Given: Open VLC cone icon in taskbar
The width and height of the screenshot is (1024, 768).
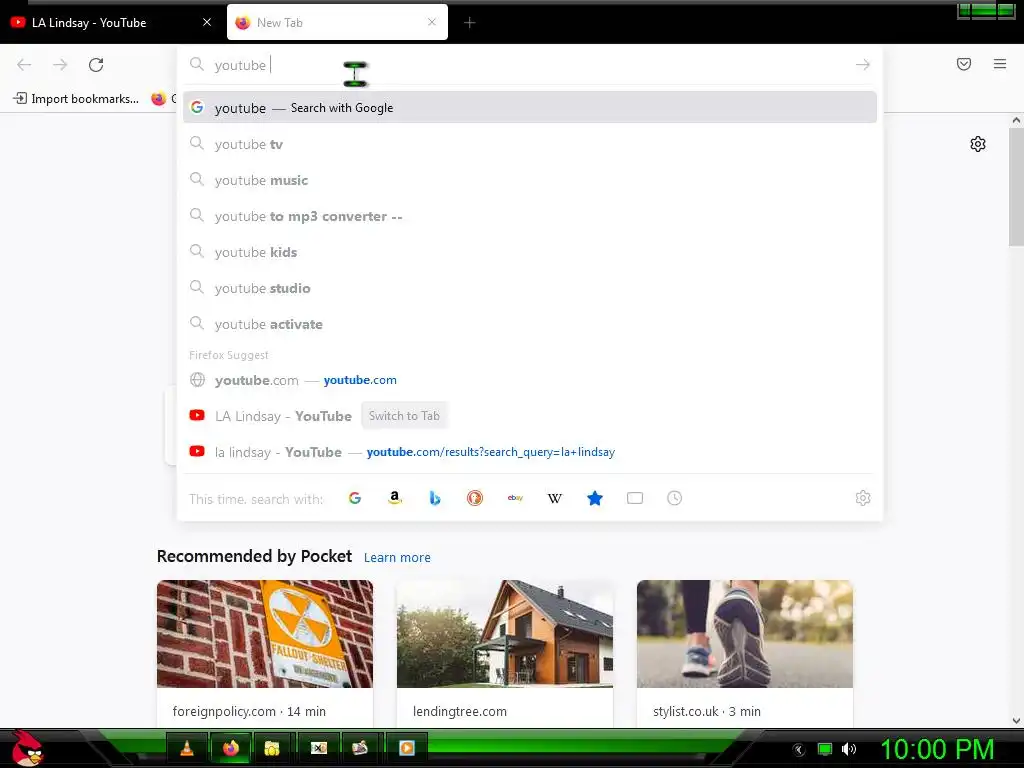Looking at the screenshot, I should tap(187, 748).
